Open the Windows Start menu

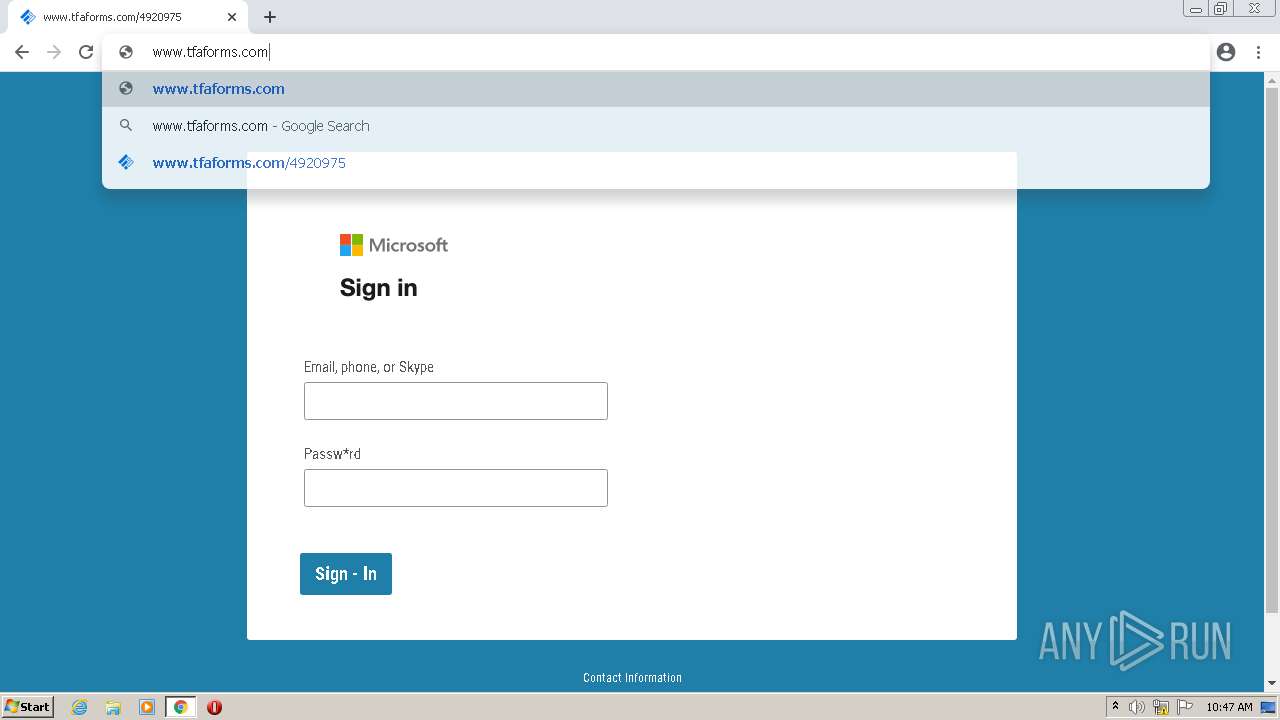[28, 707]
